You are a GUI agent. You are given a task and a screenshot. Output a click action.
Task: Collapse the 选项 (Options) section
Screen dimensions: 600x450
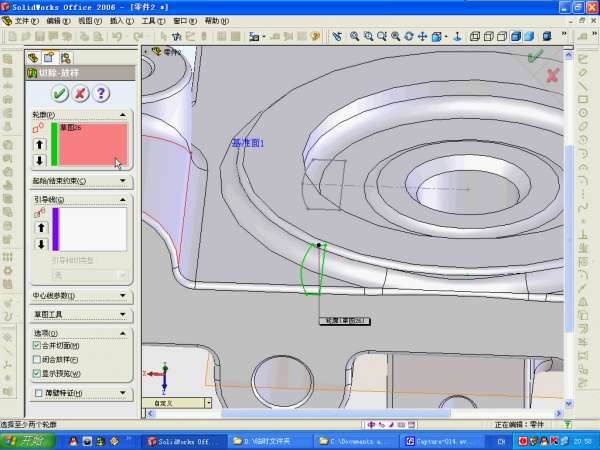coord(122,333)
